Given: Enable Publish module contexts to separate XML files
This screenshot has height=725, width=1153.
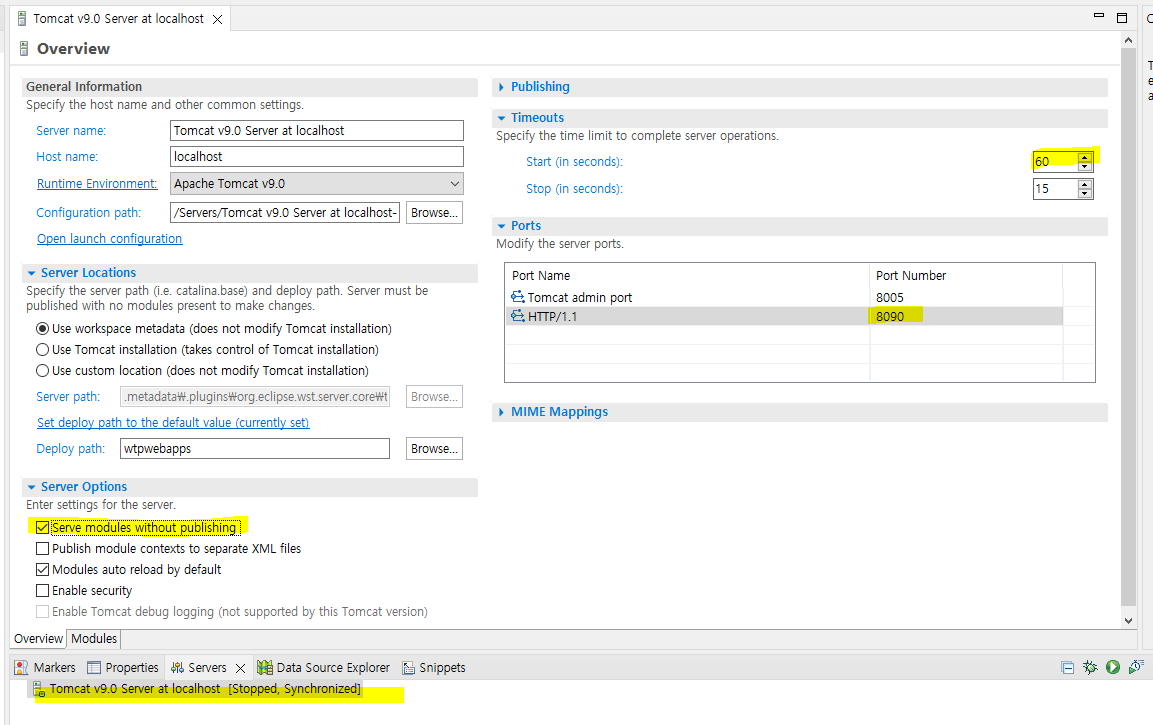Looking at the screenshot, I should coord(43,549).
